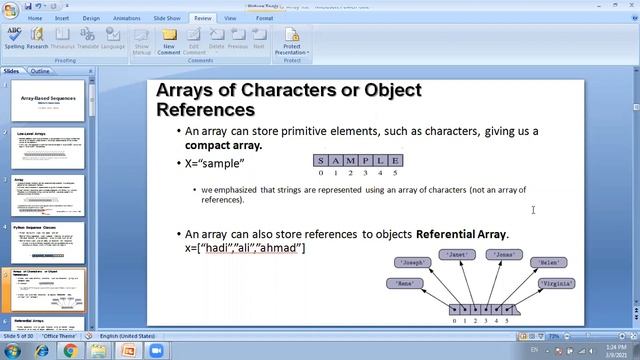Switch to the Insert ribbon tab
This screenshot has height=360, width=640.
[62, 18]
